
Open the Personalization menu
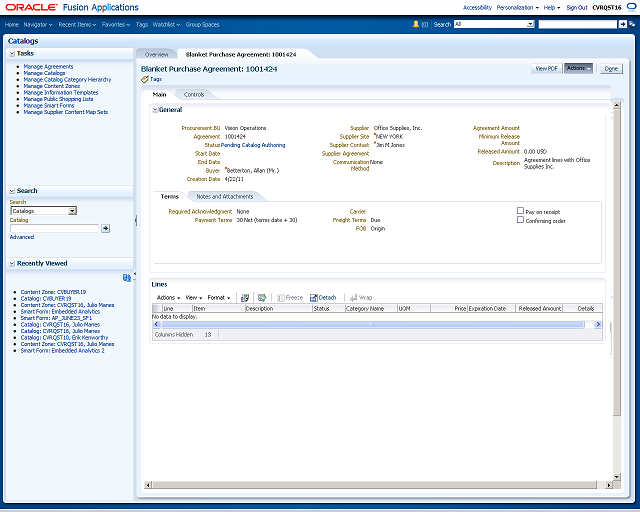click(x=518, y=7)
